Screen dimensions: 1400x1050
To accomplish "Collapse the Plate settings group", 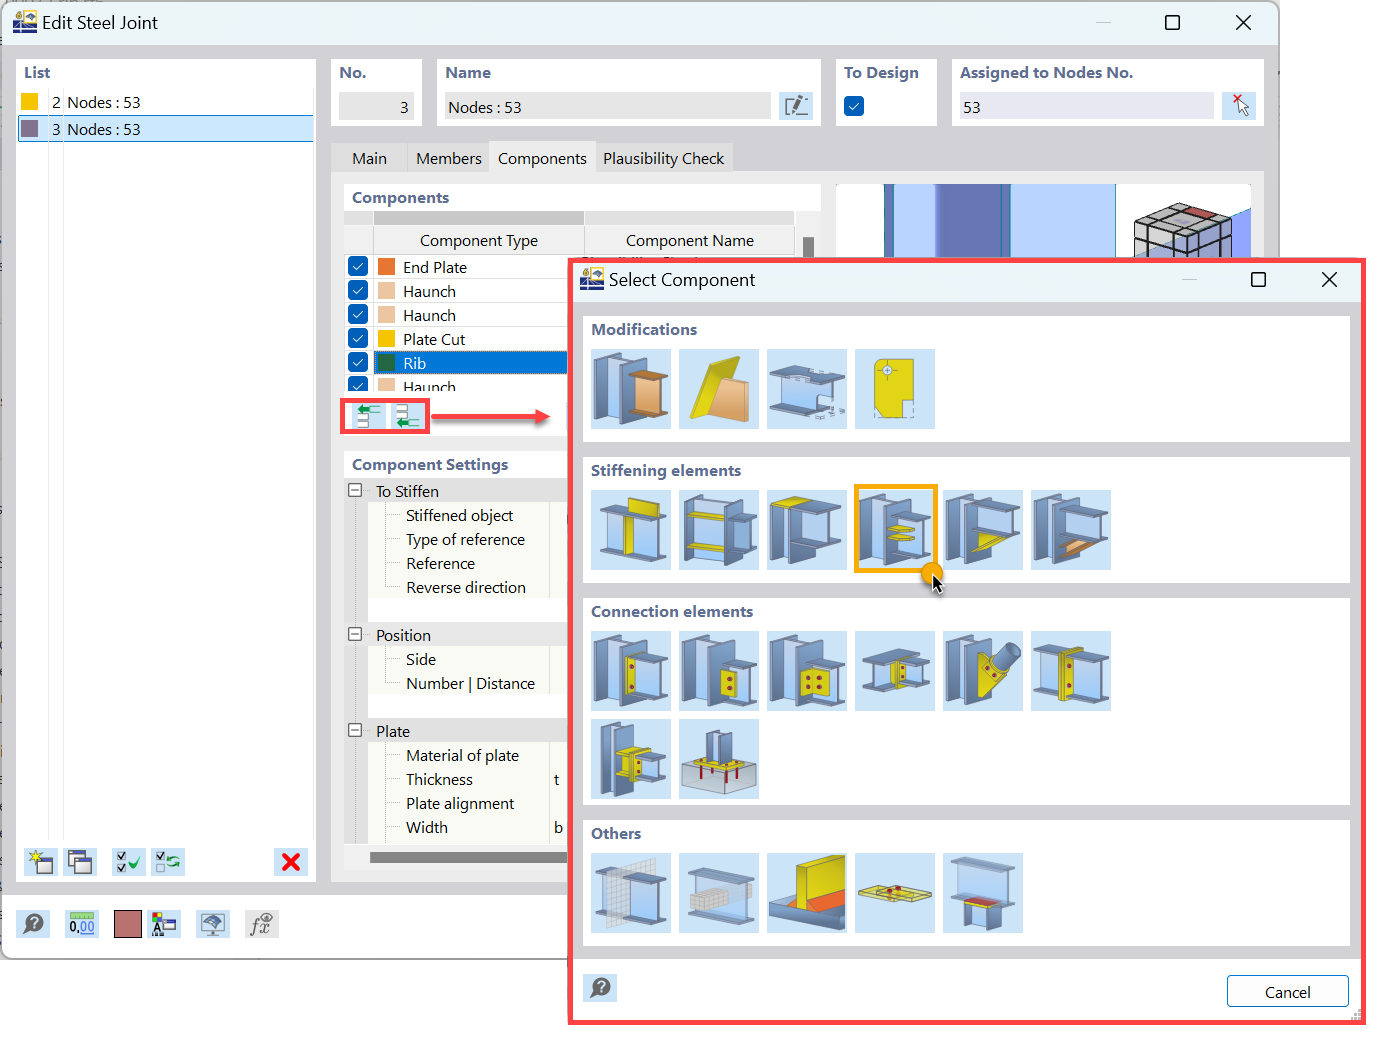I will pyautogui.click(x=355, y=731).
